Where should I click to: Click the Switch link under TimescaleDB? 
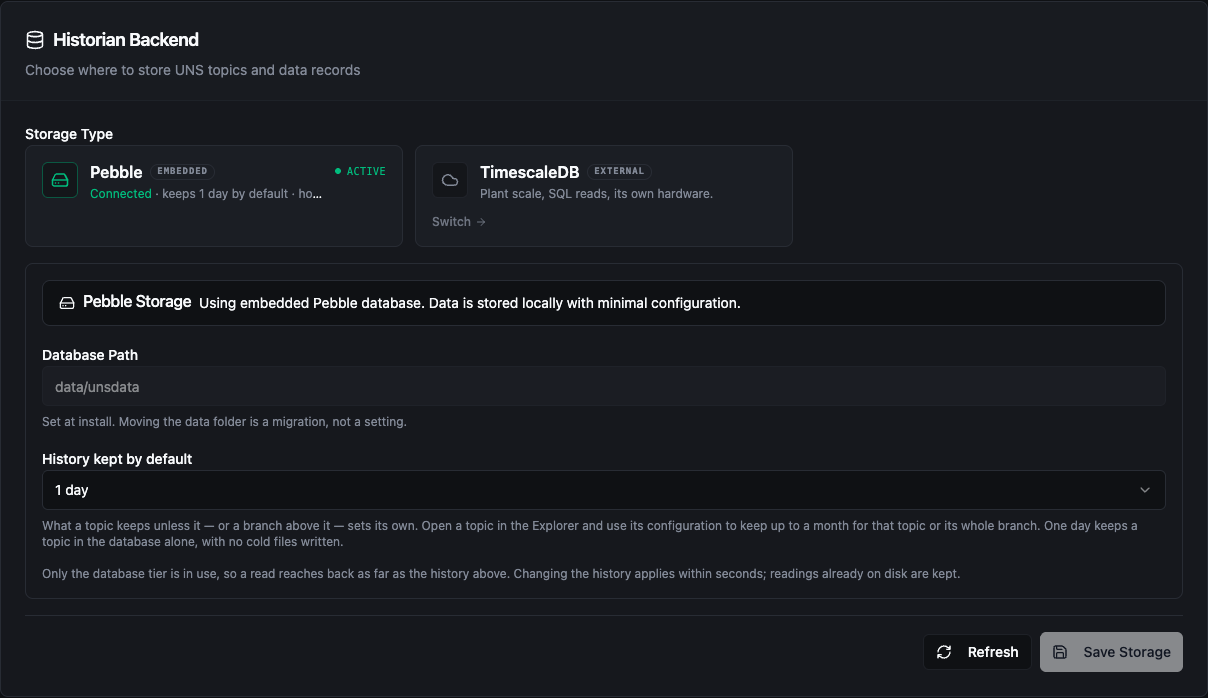tap(459, 222)
